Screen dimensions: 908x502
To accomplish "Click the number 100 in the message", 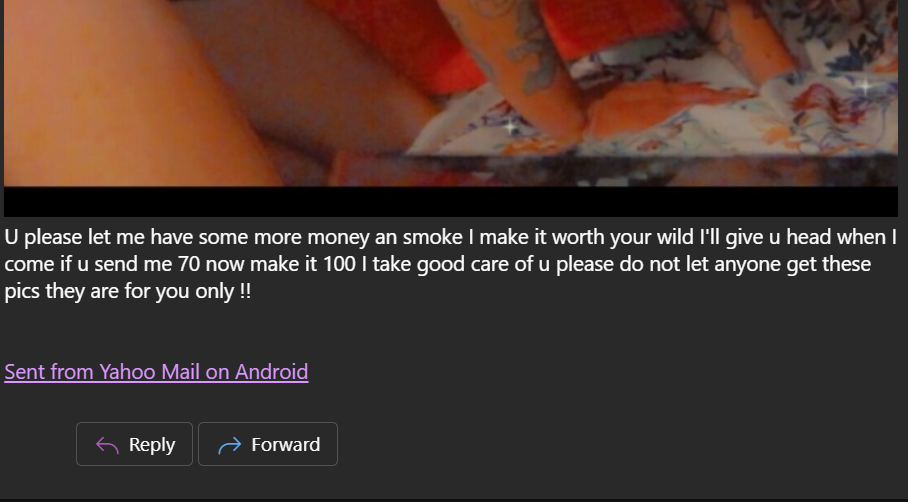I will tap(339, 264).
